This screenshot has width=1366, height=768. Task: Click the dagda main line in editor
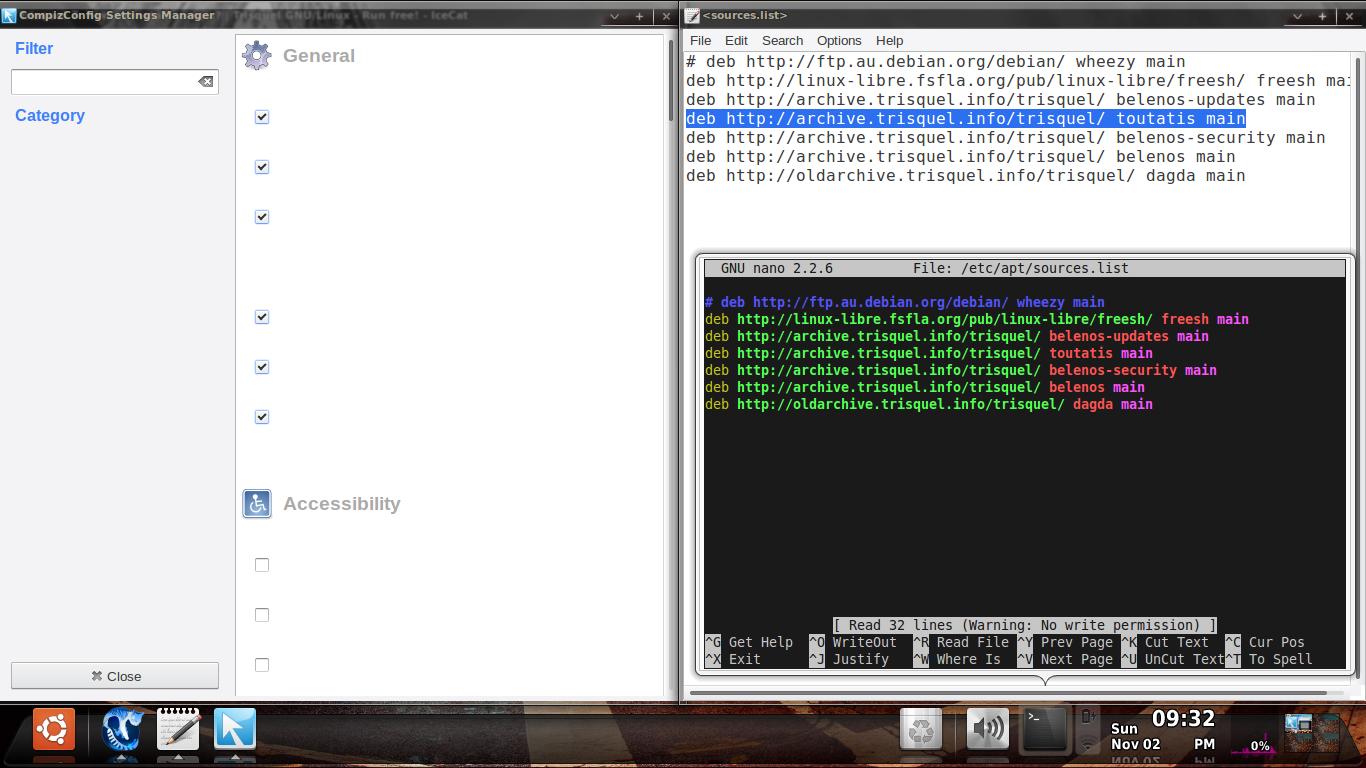pos(966,176)
